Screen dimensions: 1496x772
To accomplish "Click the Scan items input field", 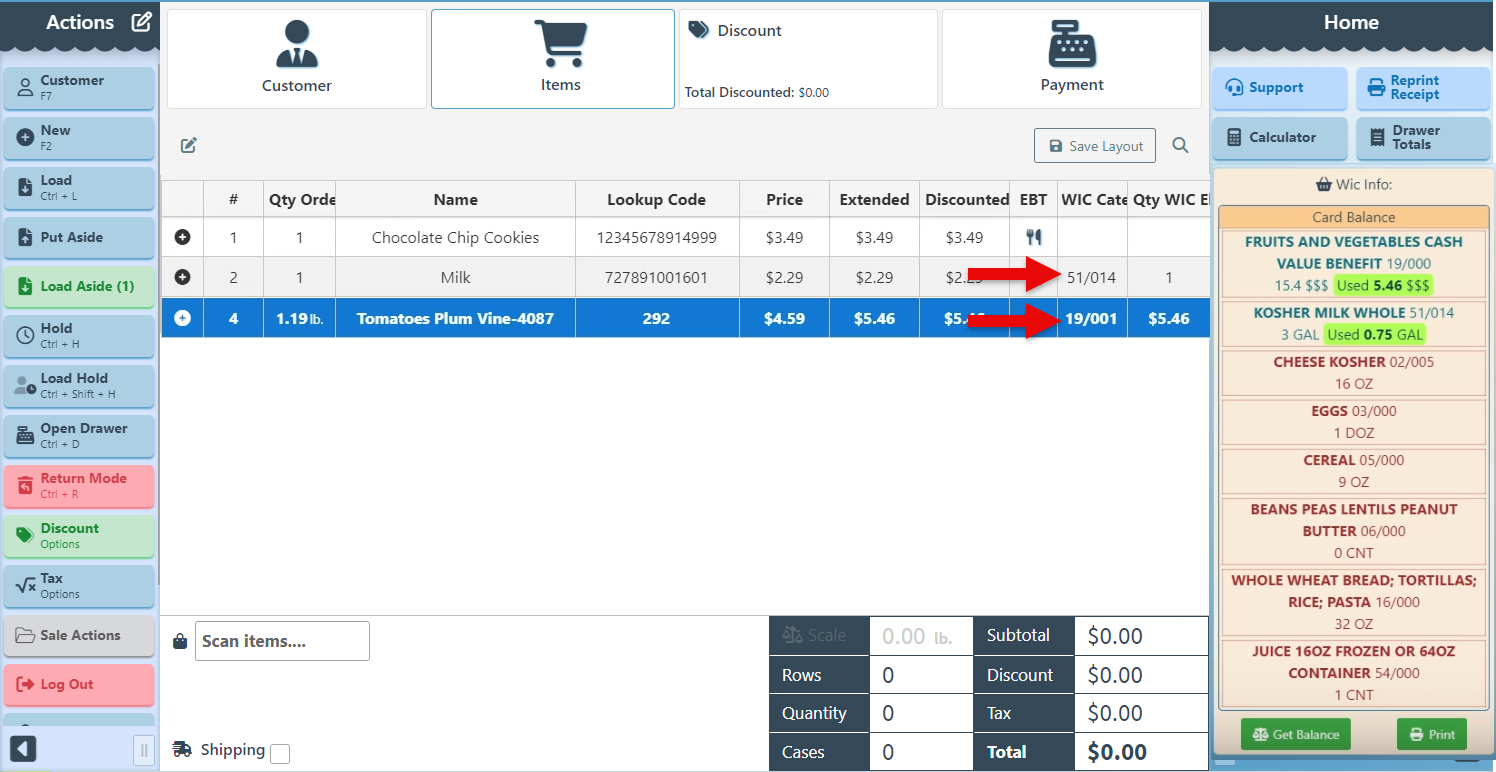I will [282, 641].
